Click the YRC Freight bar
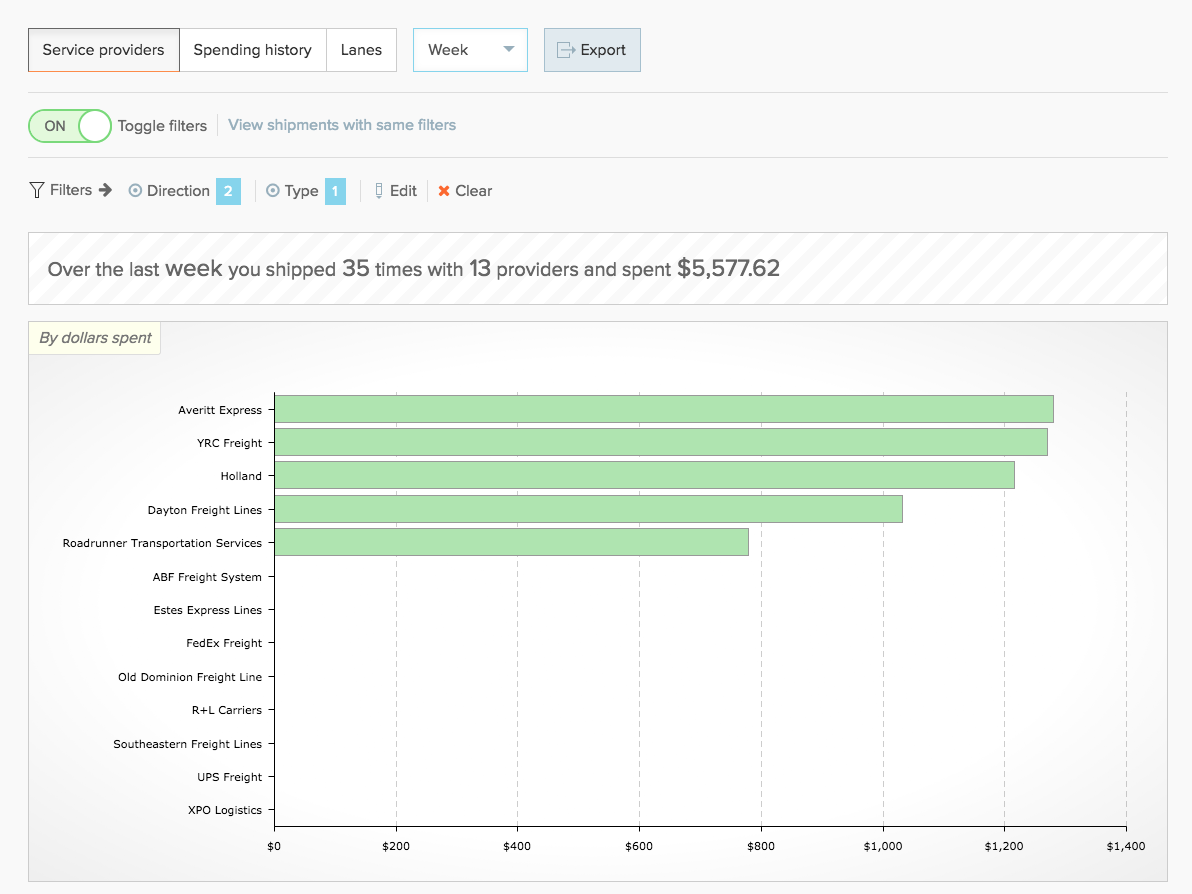This screenshot has height=894, width=1192. pos(661,442)
